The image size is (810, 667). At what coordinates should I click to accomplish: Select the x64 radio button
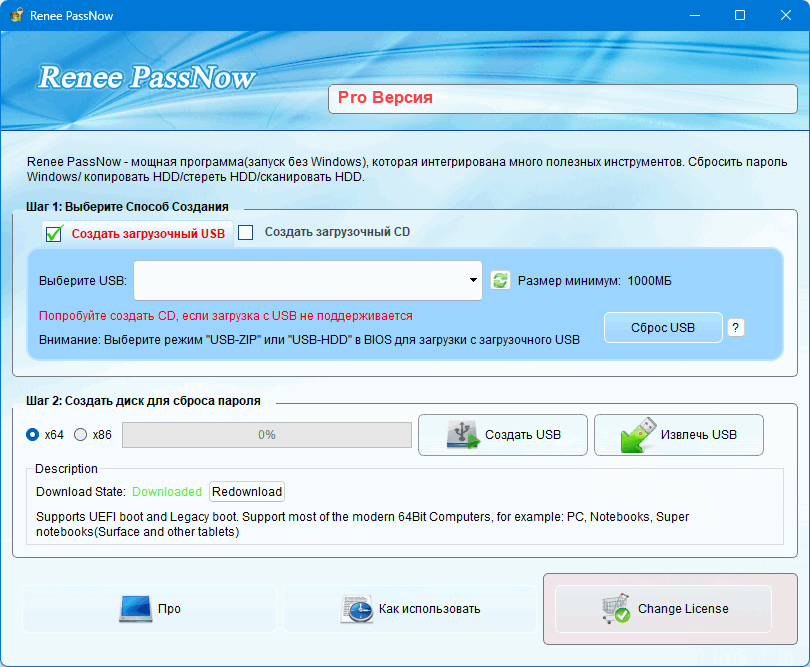(33, 434)
